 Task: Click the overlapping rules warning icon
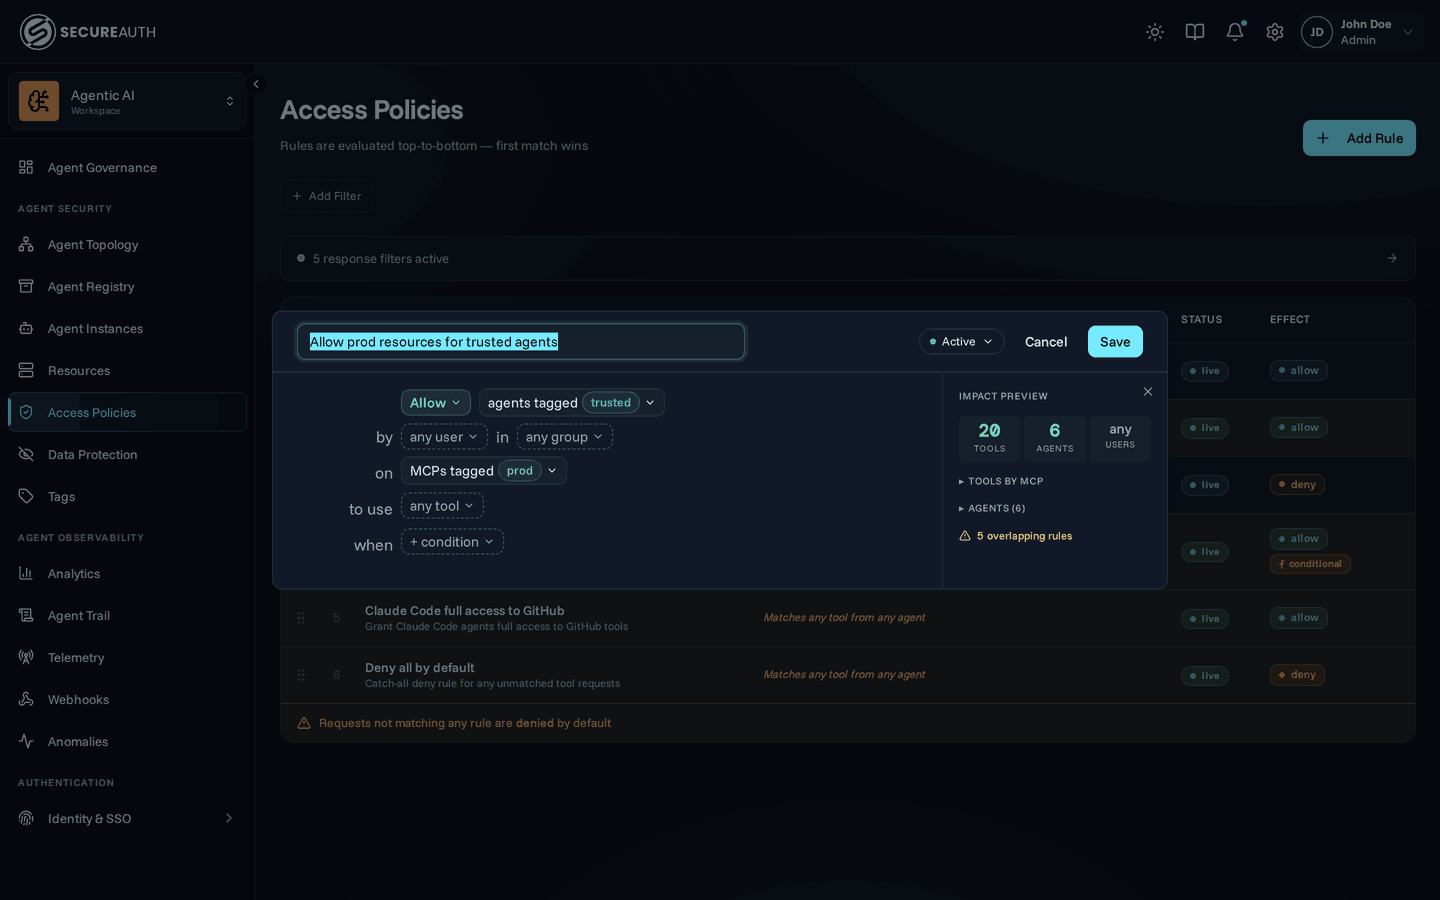(x=965, y=536)
